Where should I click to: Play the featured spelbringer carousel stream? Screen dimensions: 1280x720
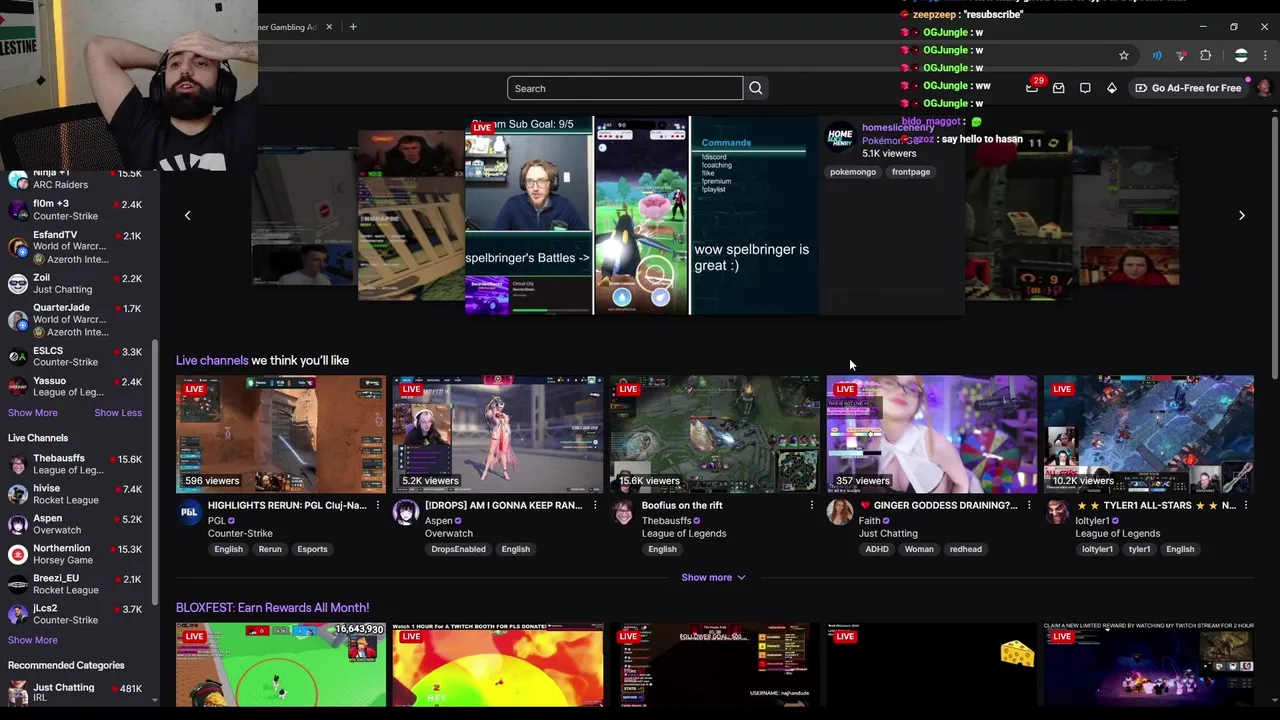click(x=642, y=215)
